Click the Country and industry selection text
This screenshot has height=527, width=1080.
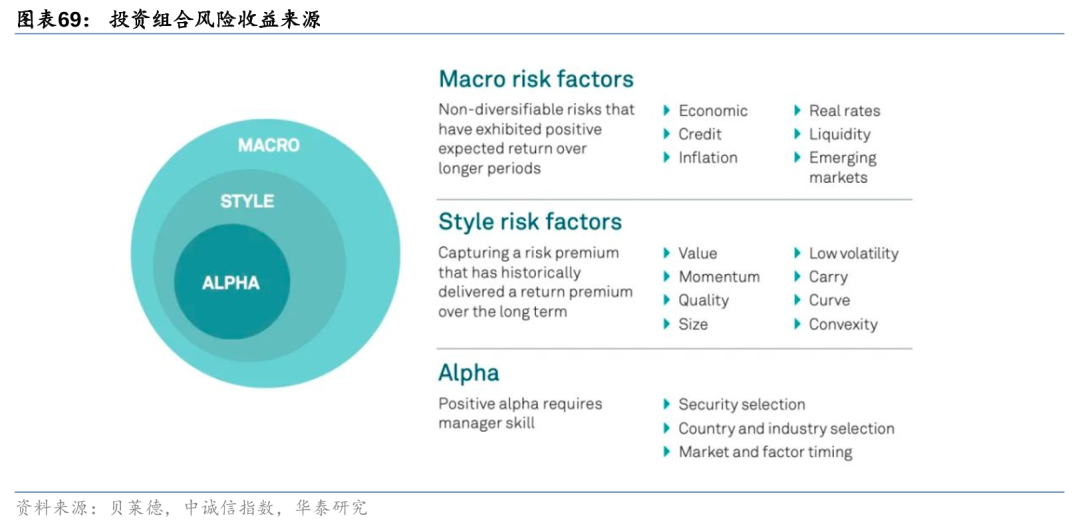pyautogui.click(x=786, y=429)
